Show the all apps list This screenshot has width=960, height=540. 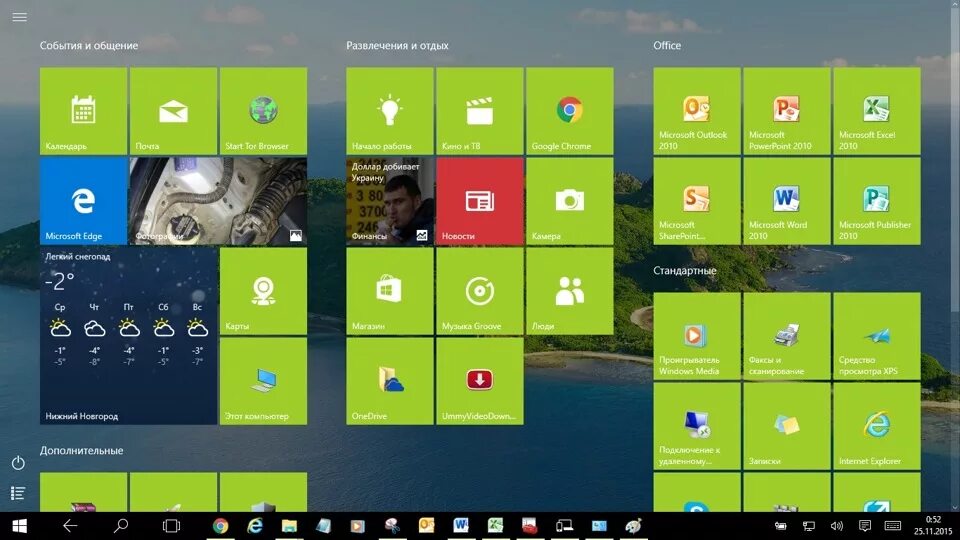[x=18, y=493]
